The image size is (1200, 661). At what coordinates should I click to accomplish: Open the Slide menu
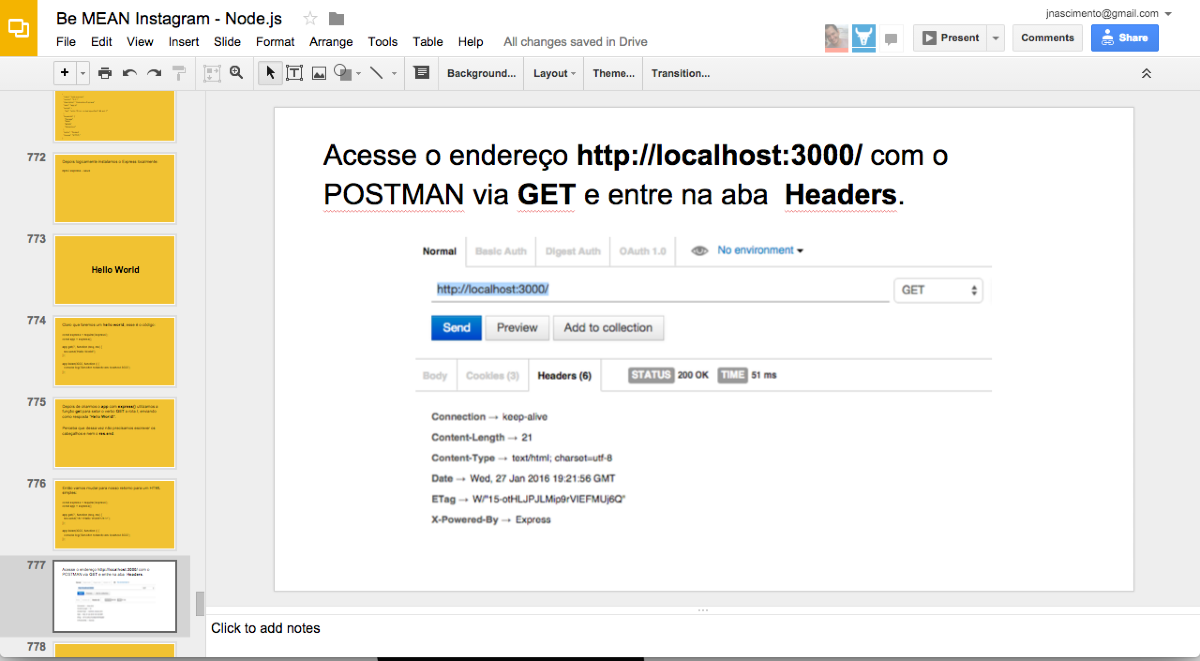227,42
